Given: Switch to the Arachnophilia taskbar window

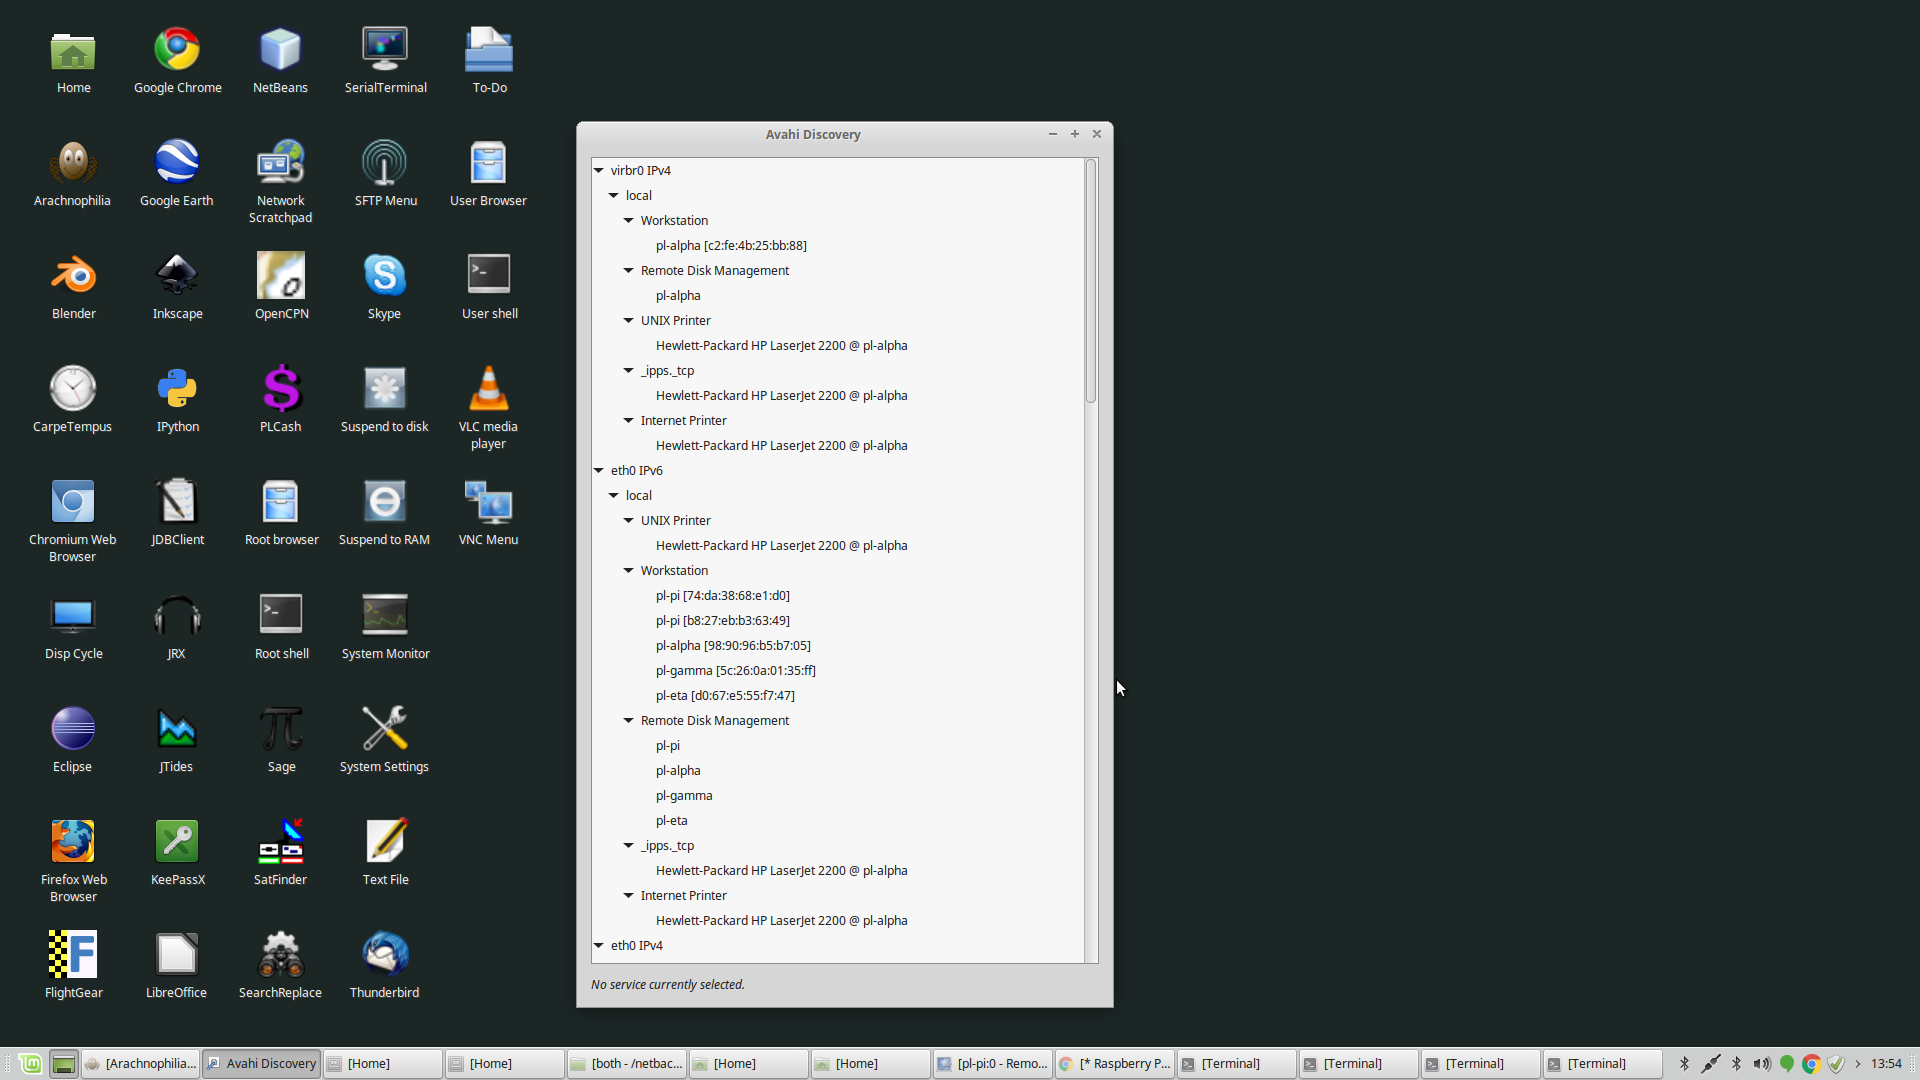Looking at the screenshot, I should tap(141, 1064).
